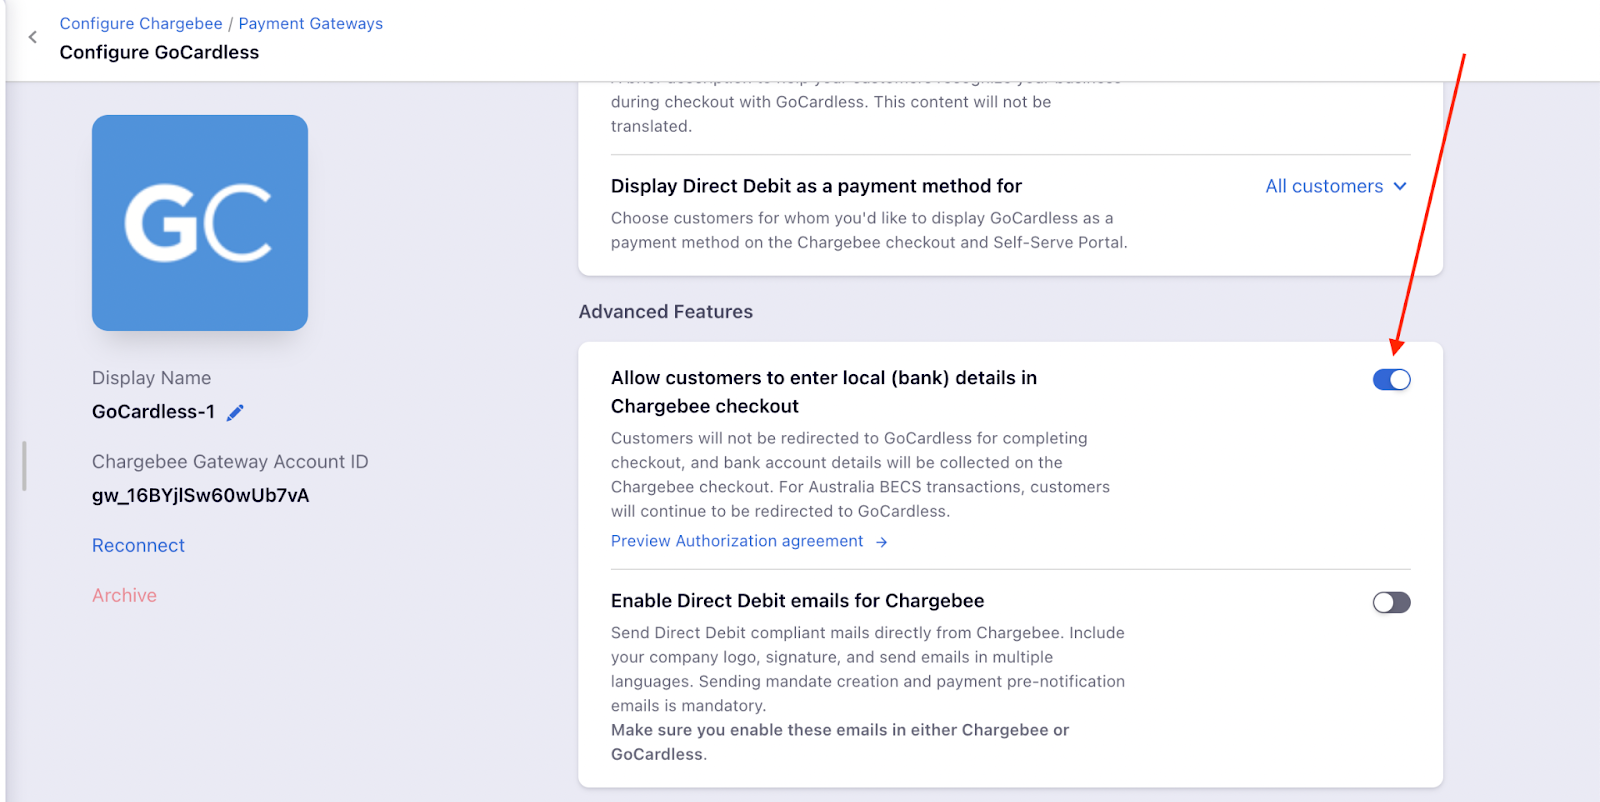This screenshot has width=1600, height=802.
Task: Navigate to Payment Gateways breadcrumb
Action: tap(310, 23)
